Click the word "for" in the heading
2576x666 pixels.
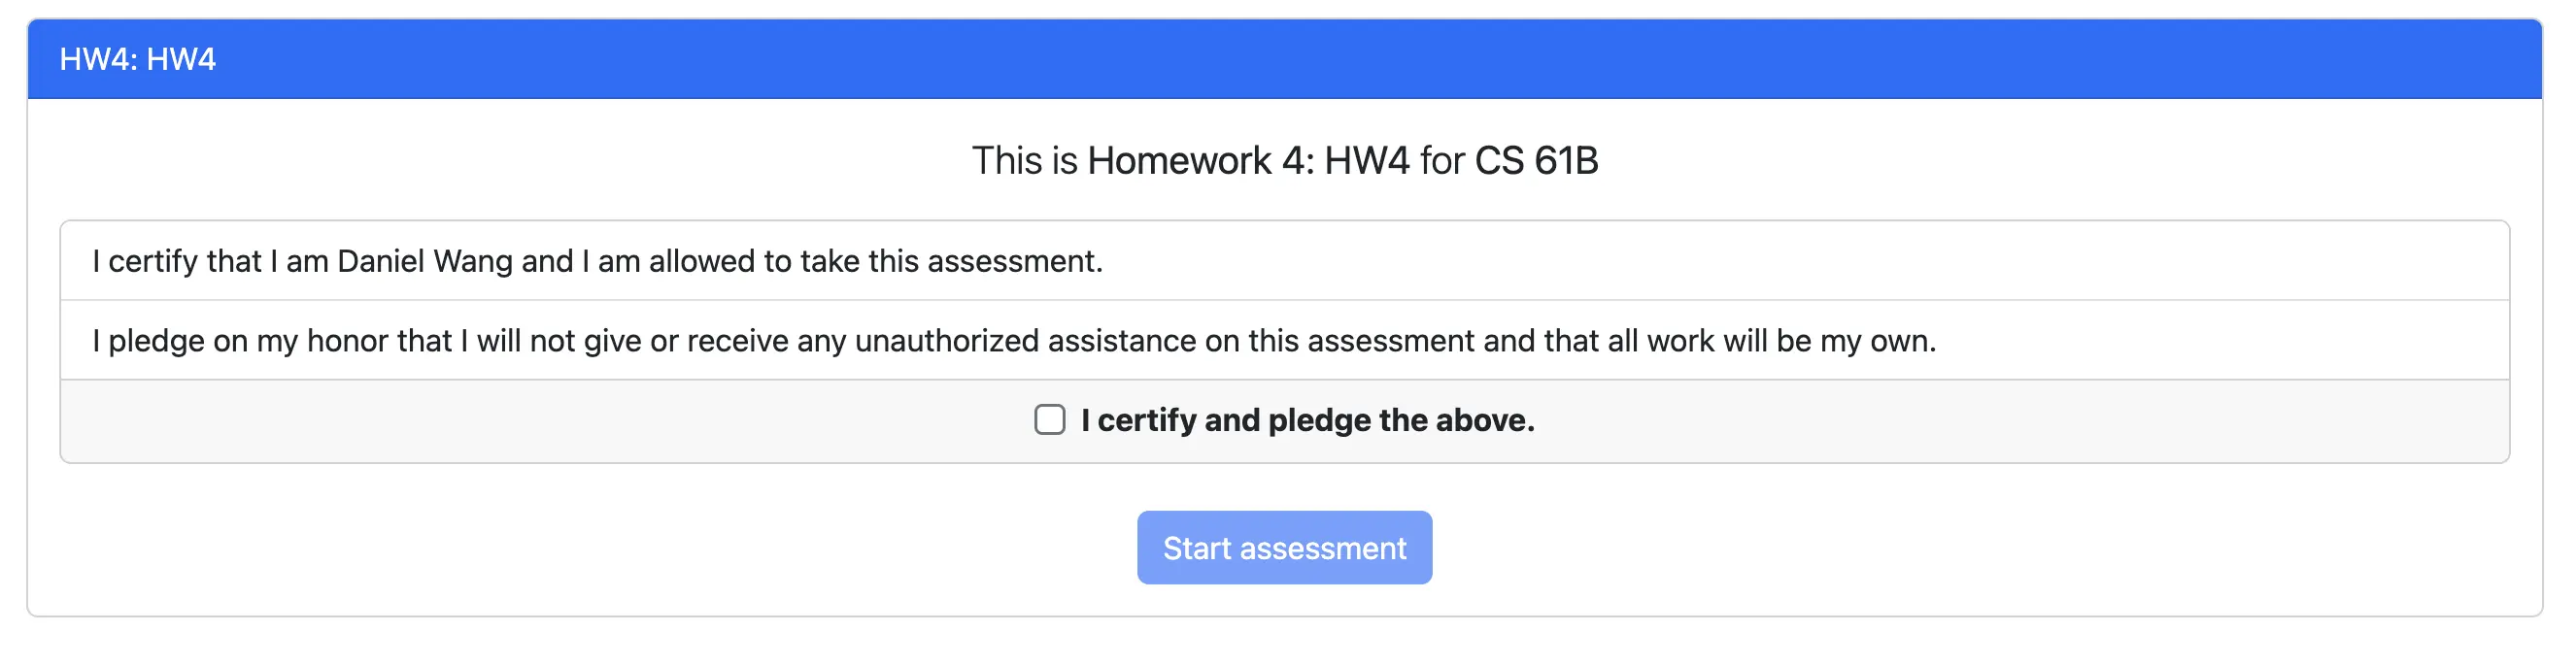(1442, 161)
